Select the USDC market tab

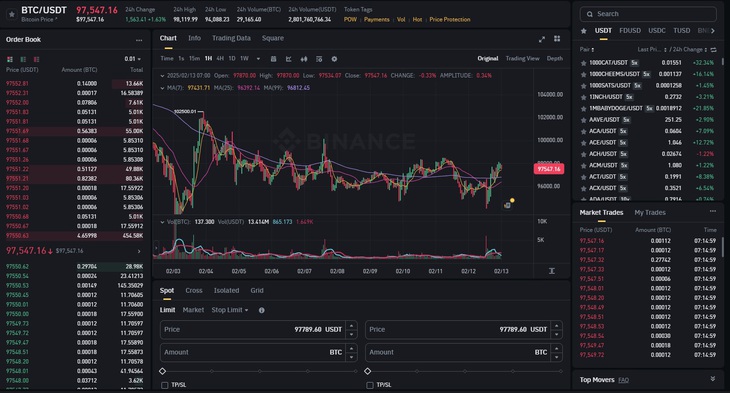coord(657,31)
